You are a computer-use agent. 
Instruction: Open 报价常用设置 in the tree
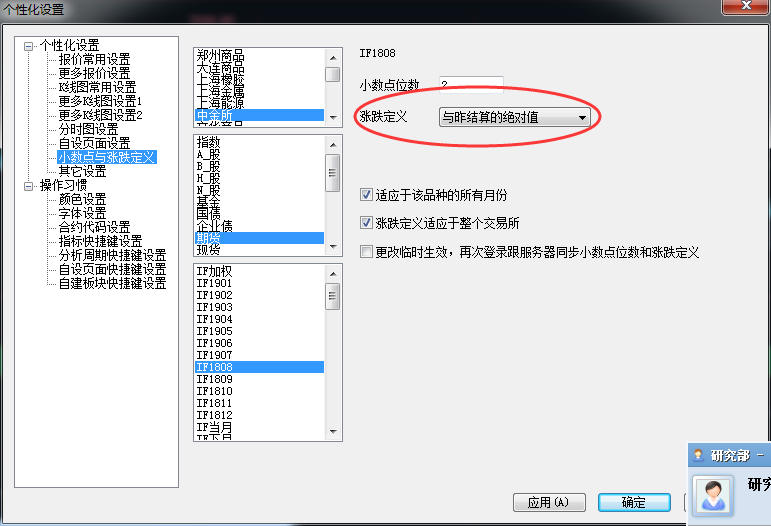pos(94,59)
